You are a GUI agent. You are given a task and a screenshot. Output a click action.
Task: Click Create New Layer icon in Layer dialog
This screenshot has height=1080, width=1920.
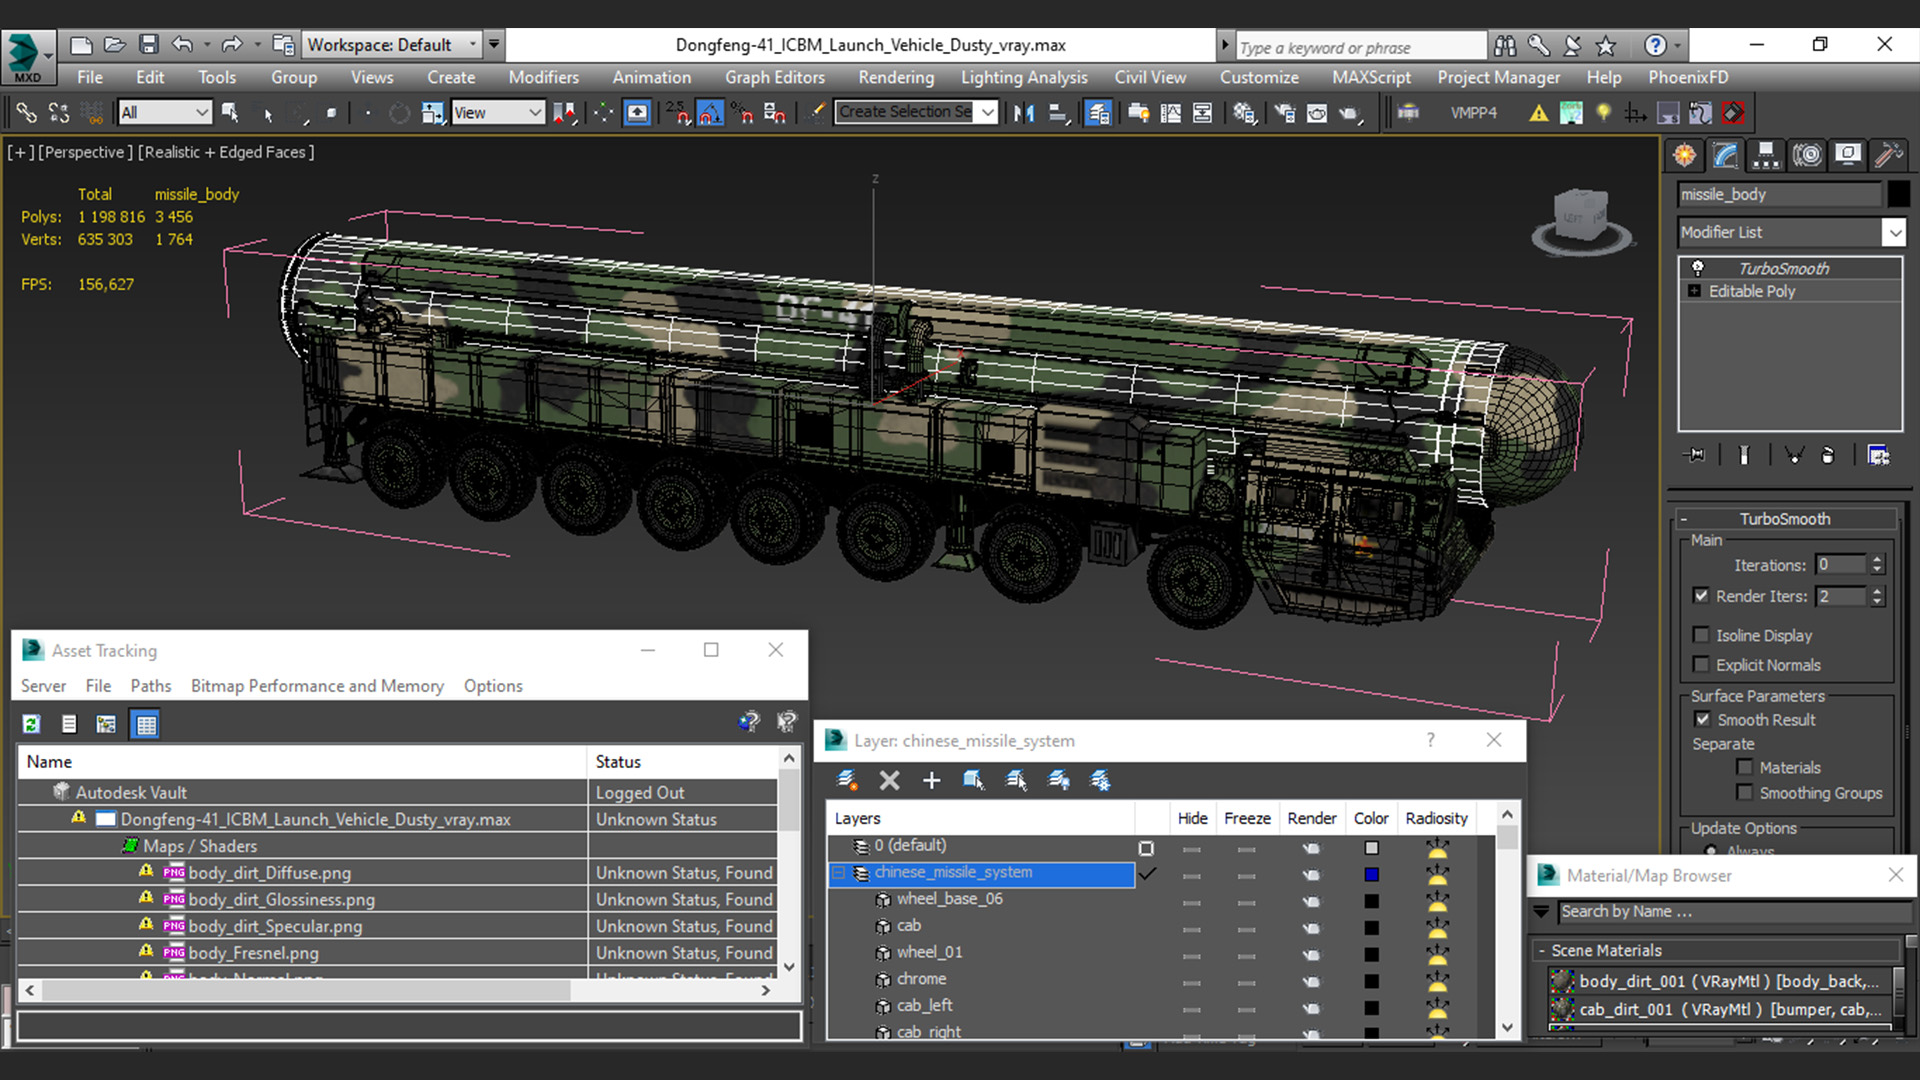coord(847,780)
